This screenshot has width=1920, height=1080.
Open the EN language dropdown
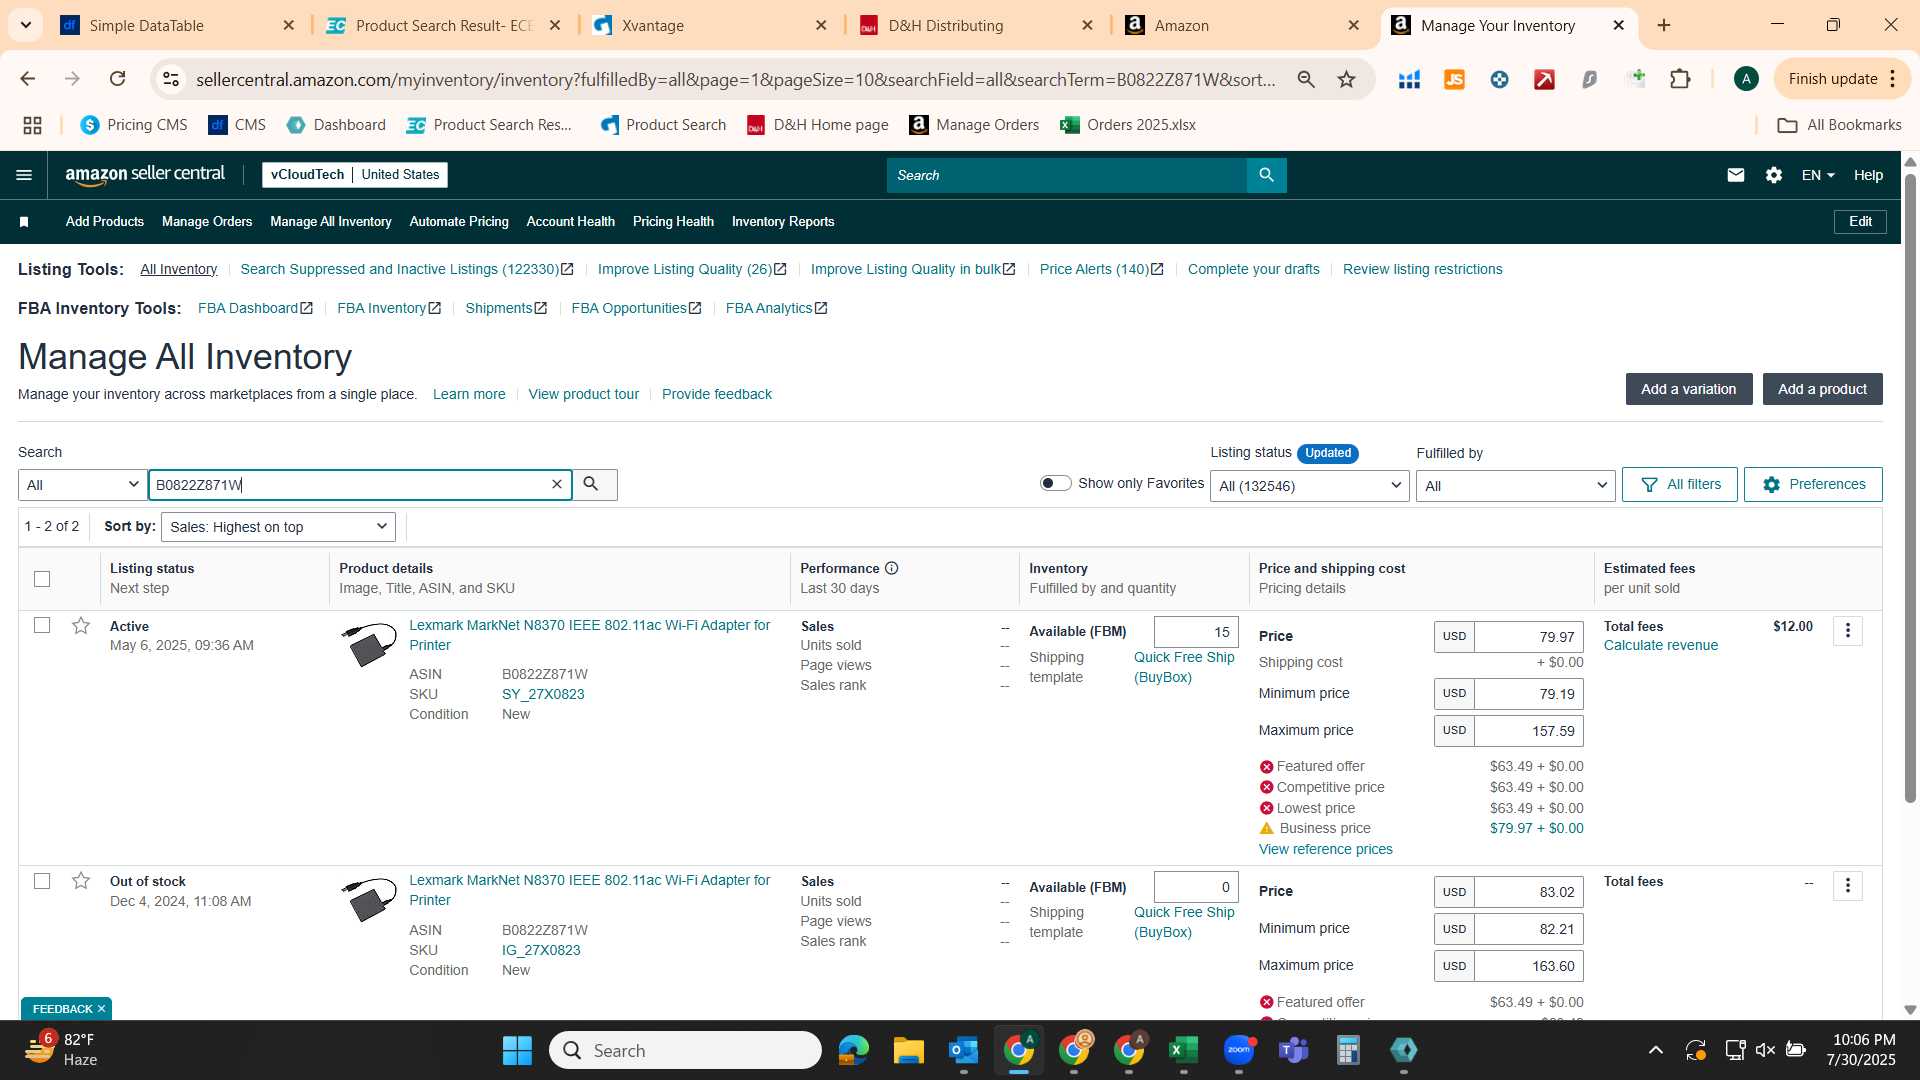click(x=1818, y=175)
